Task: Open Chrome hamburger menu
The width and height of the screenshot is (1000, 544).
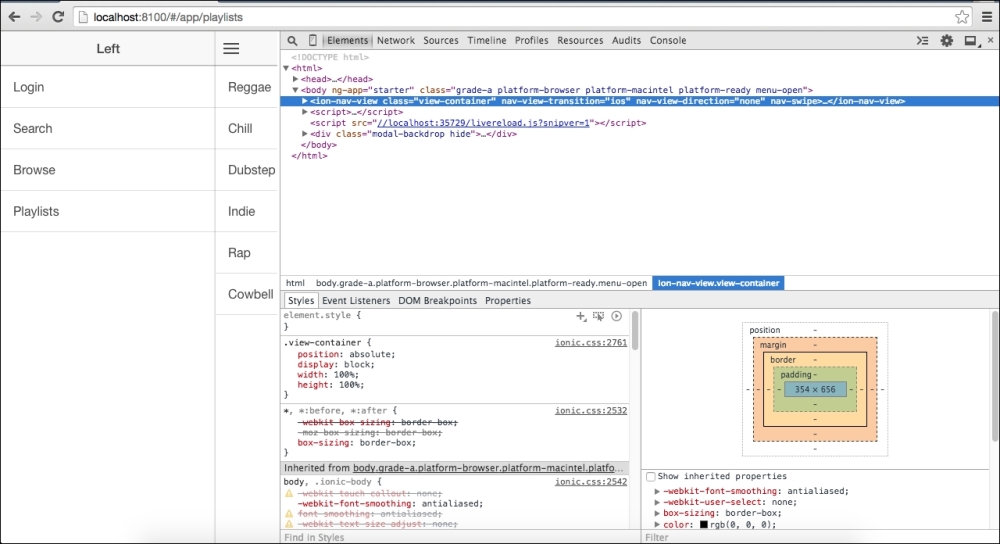Action: (x=987, y=17)
